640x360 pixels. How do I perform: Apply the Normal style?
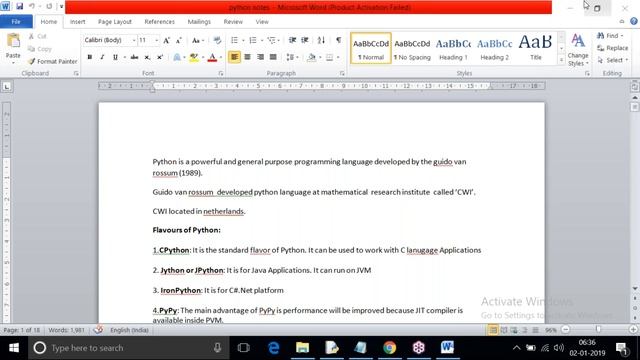(371, 48)
